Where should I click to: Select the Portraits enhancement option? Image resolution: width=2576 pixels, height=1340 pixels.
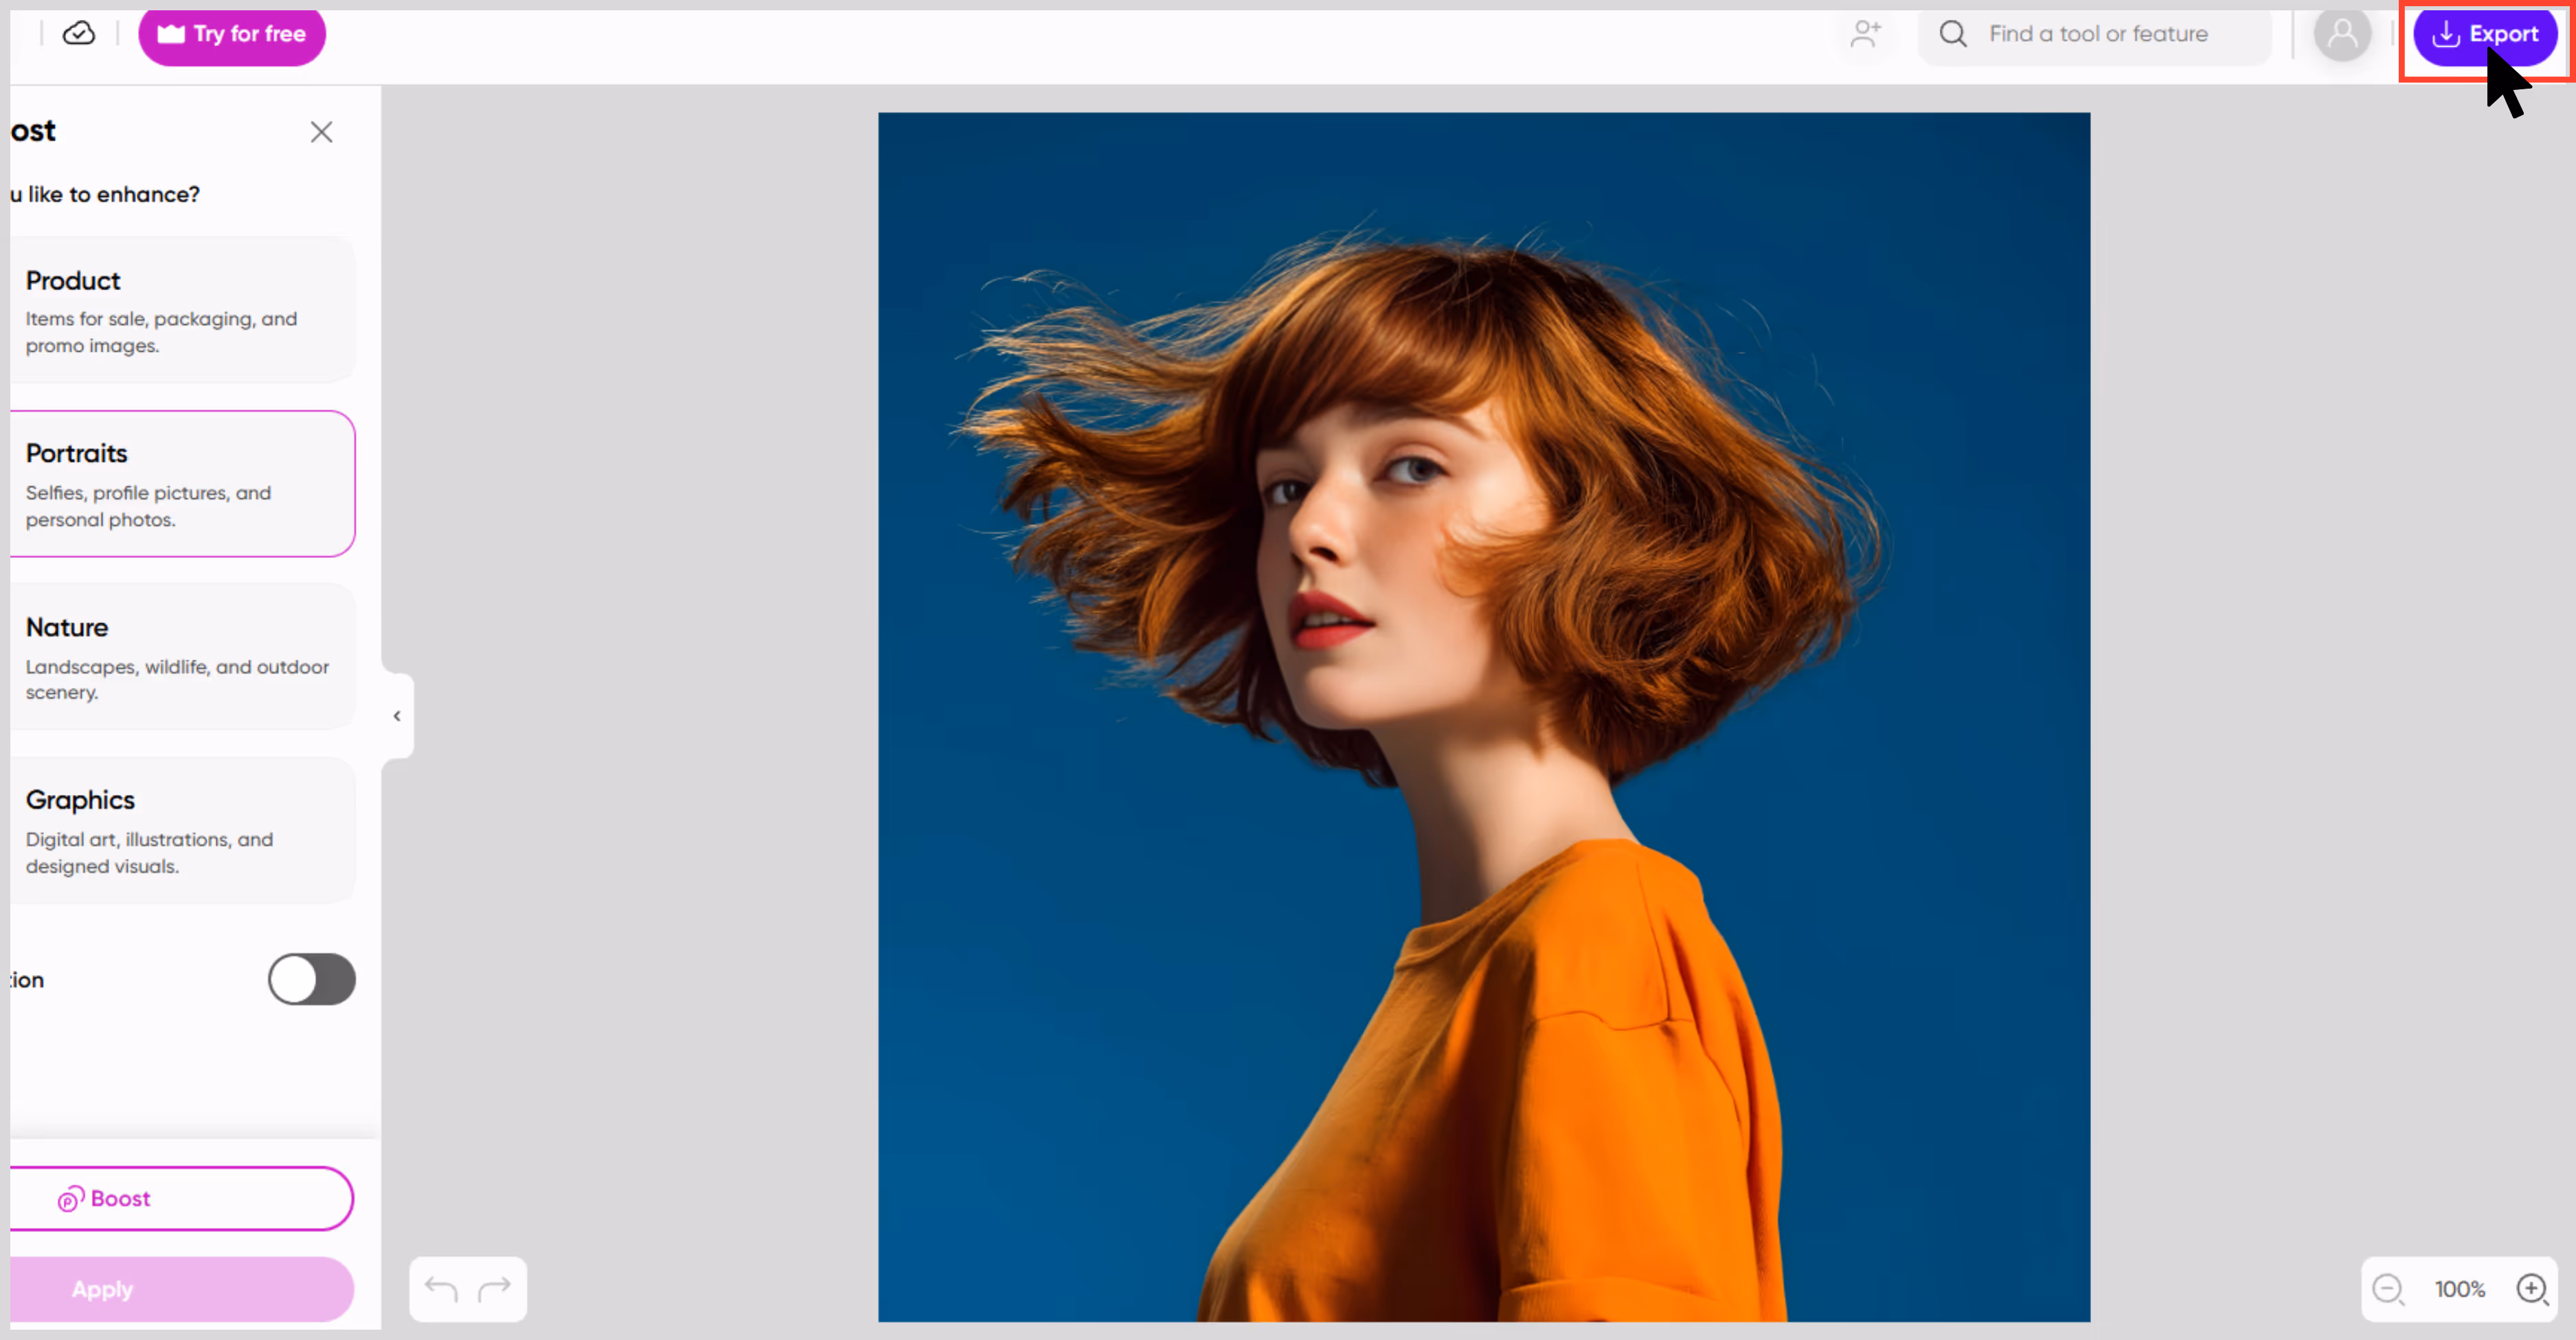(x=183, y=484)
